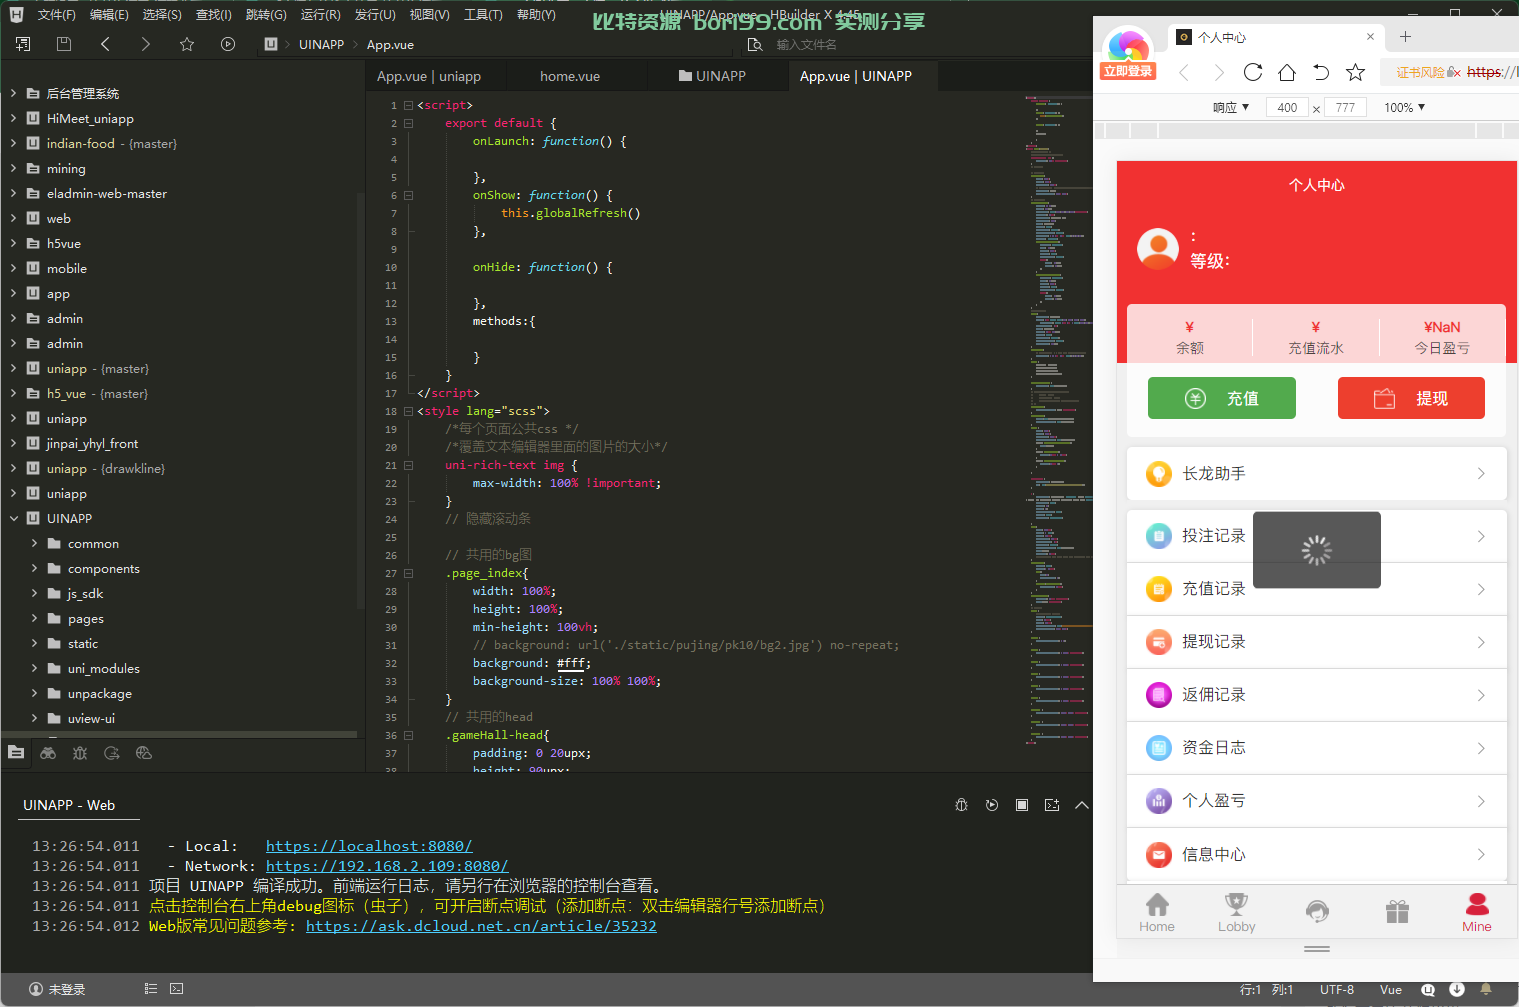This screenshot has height=1007, width=1519.
Task: Open the 192.168.2.109:8080 network link
Action: tap(387, 866)
